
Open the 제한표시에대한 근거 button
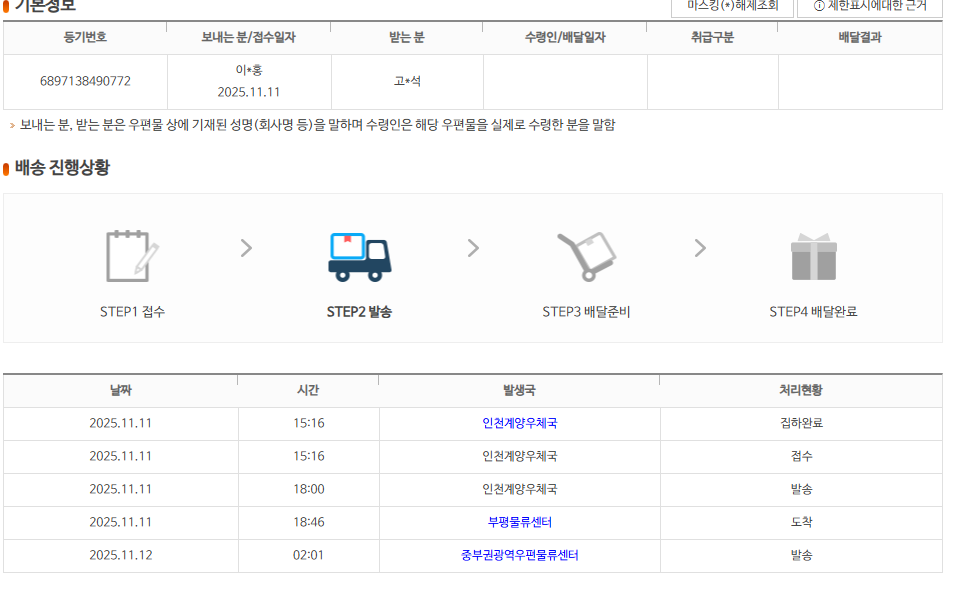pos(869,6)
